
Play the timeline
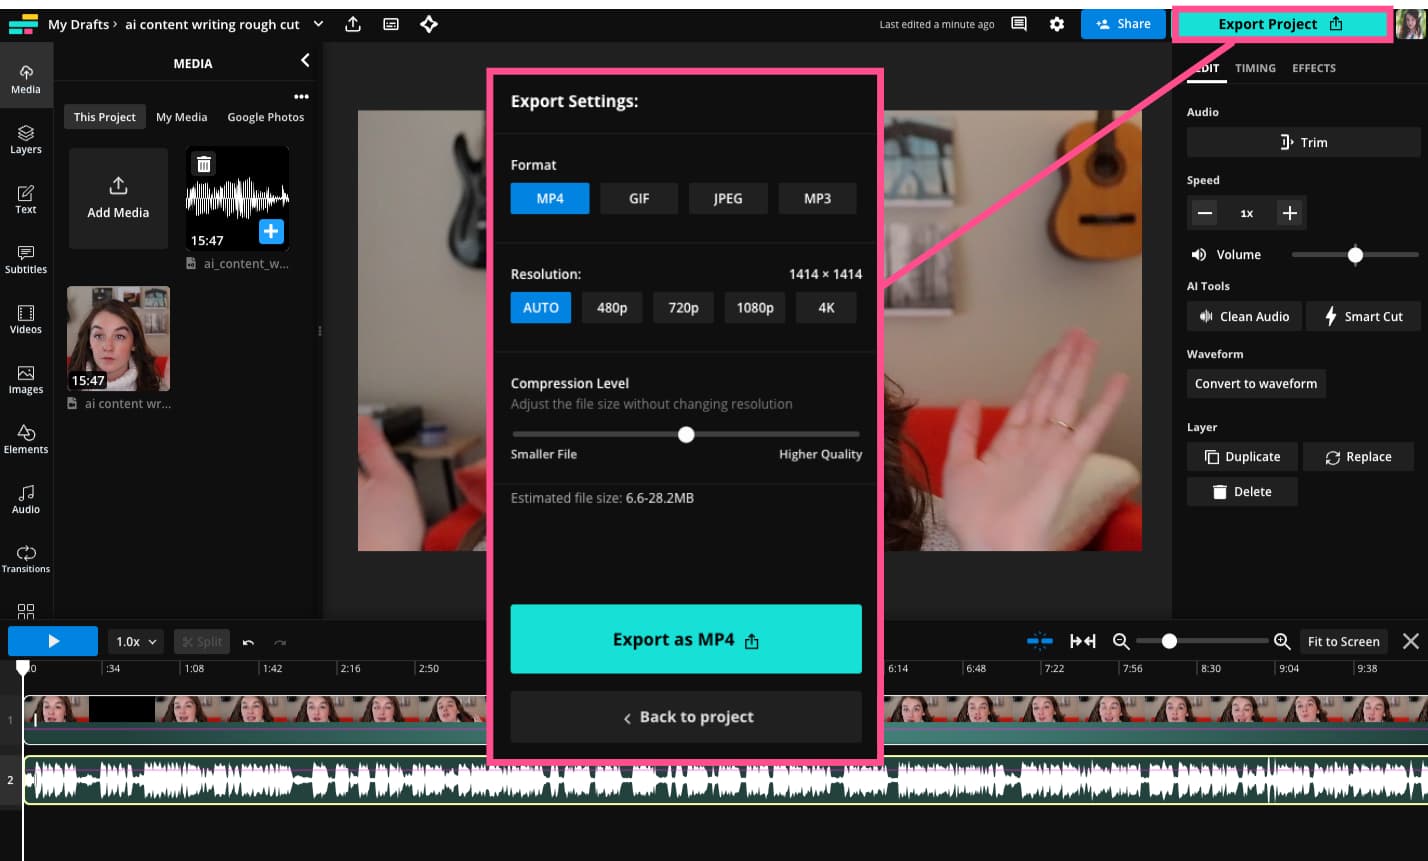click(53, 641)
